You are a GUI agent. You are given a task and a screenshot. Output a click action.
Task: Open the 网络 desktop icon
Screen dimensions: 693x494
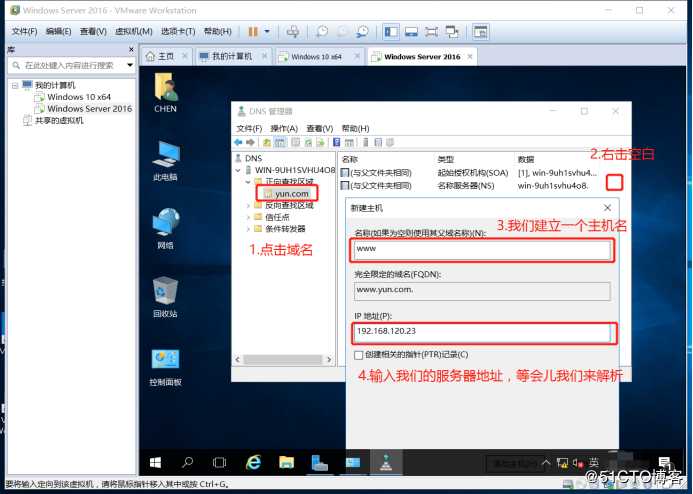(x=165, y=229)
